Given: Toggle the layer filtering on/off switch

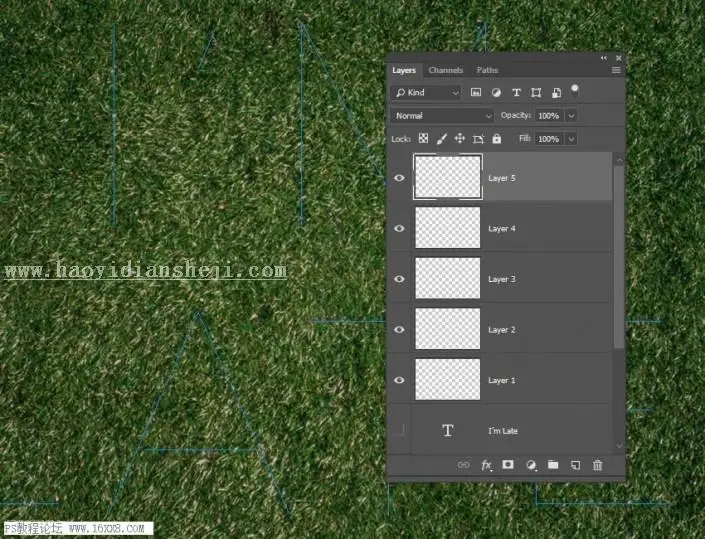Looking at the screenshot, I should [x=575, y=90].
